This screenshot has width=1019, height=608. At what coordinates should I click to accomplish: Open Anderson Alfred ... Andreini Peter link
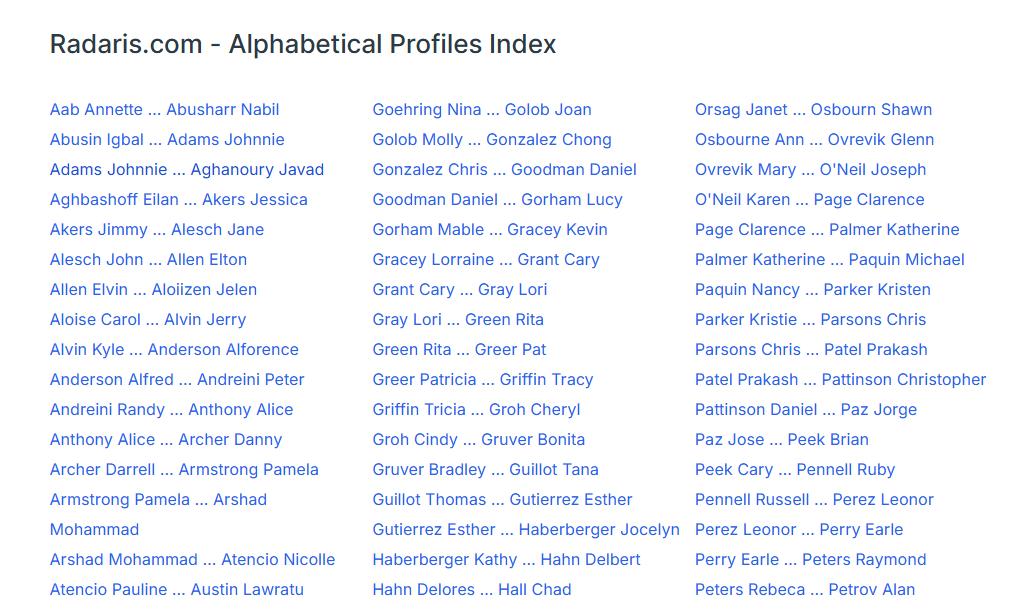click(177, 380)
